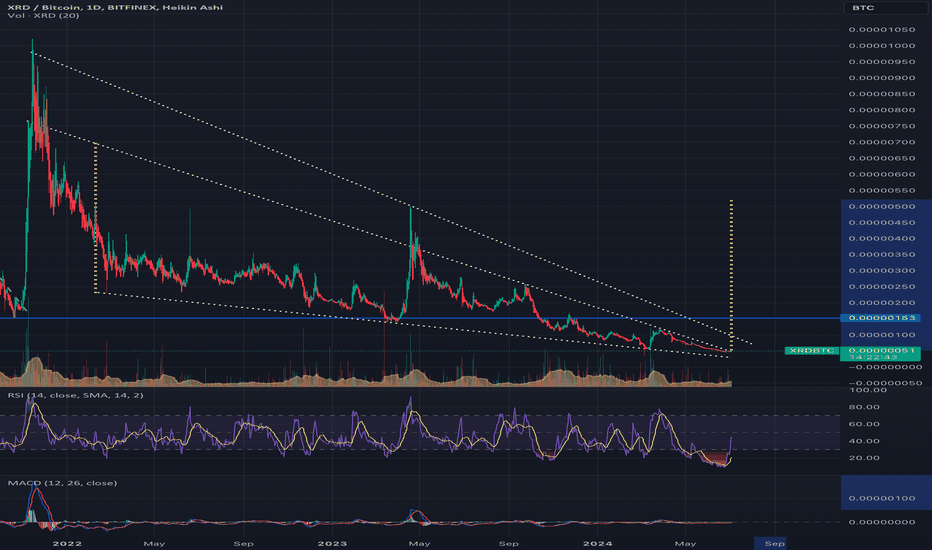
Task: Click RSI scale value 80.00
Action: pyautogui.click(x=864, y=407)
